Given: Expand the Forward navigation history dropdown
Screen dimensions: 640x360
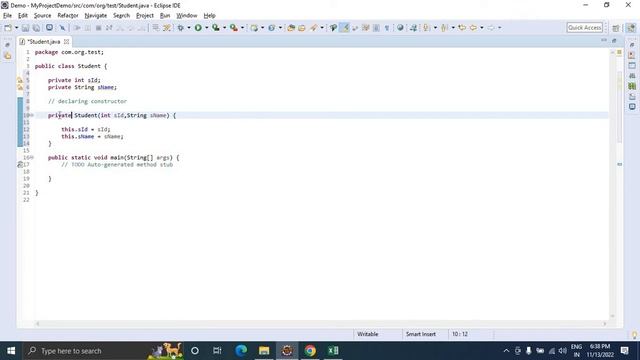Looking at the screenshot, I should click(500, 28).
